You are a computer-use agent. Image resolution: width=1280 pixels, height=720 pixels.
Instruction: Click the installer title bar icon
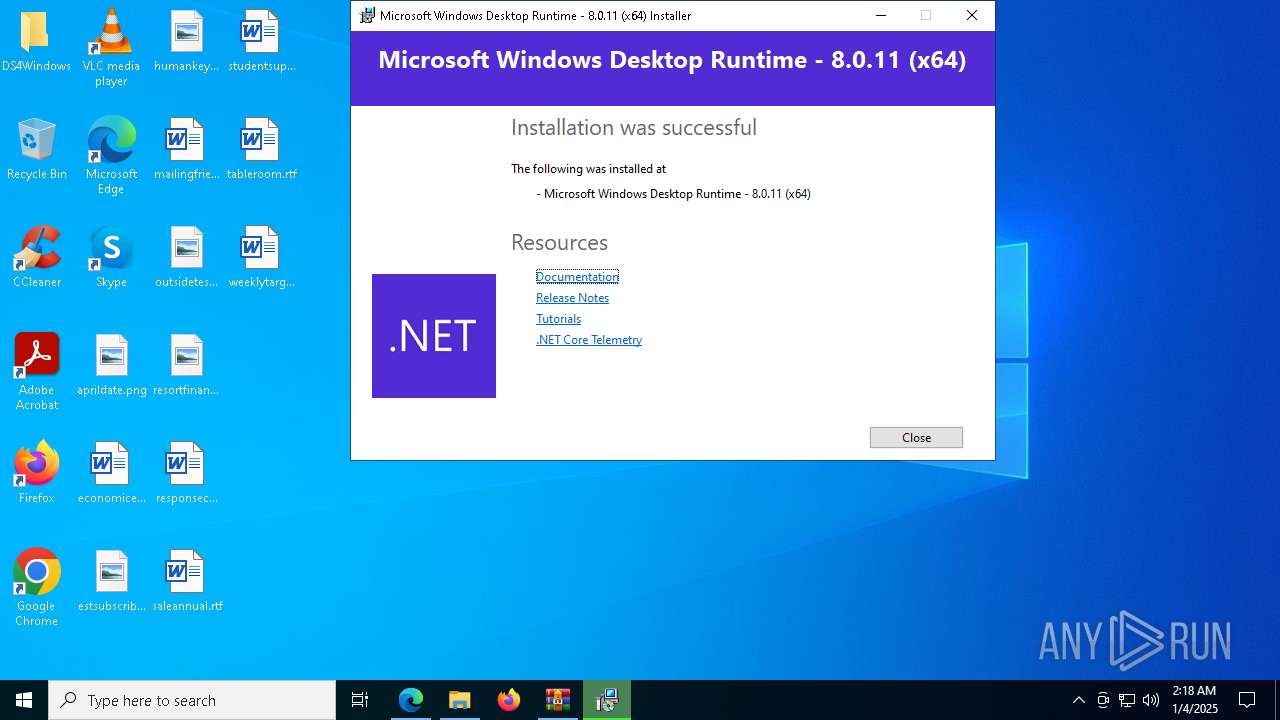(367, 15)
